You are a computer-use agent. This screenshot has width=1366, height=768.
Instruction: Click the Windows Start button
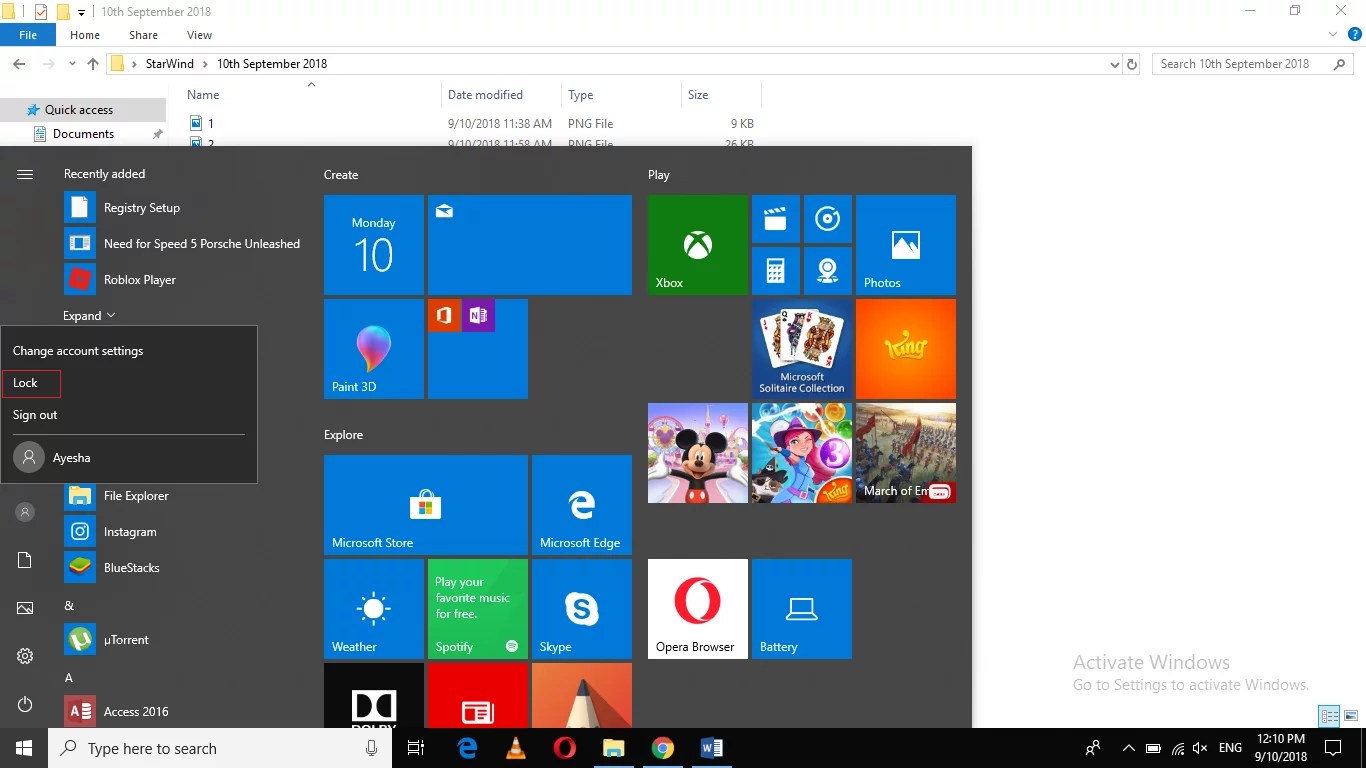click(x=24, y=748)
